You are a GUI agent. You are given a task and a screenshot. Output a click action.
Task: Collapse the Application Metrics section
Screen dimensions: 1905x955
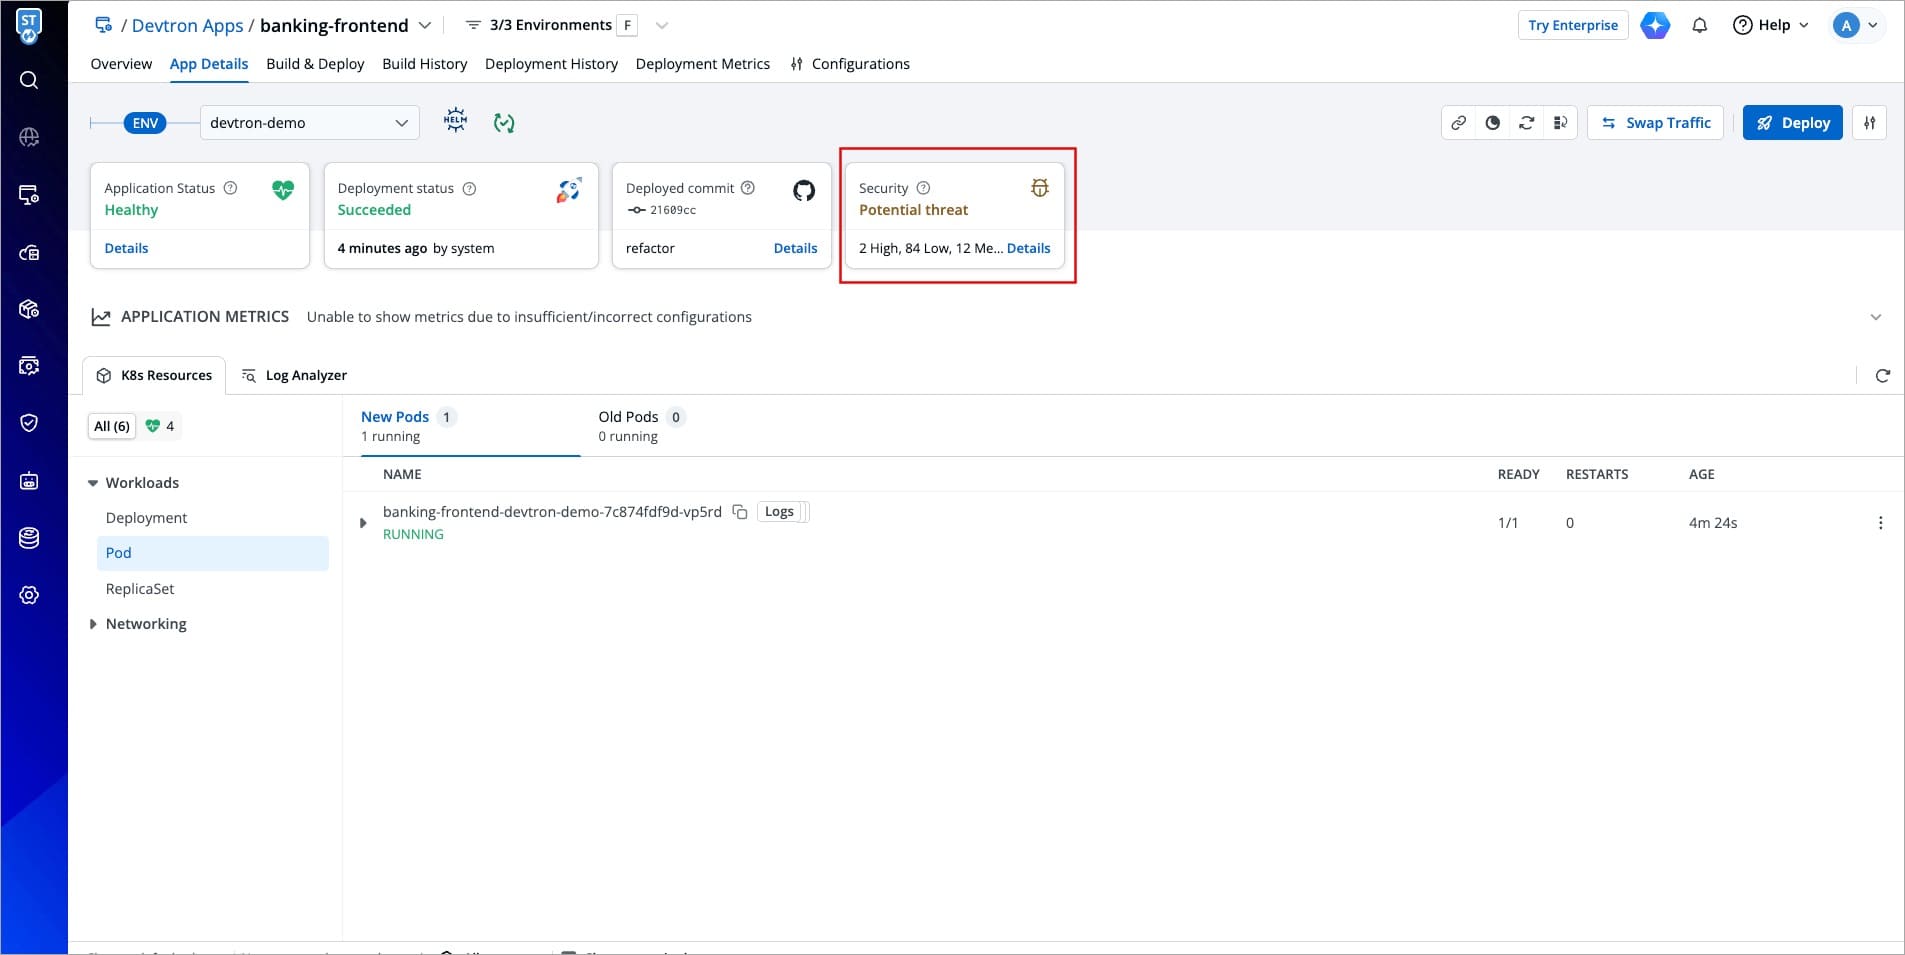[1875, 317]
